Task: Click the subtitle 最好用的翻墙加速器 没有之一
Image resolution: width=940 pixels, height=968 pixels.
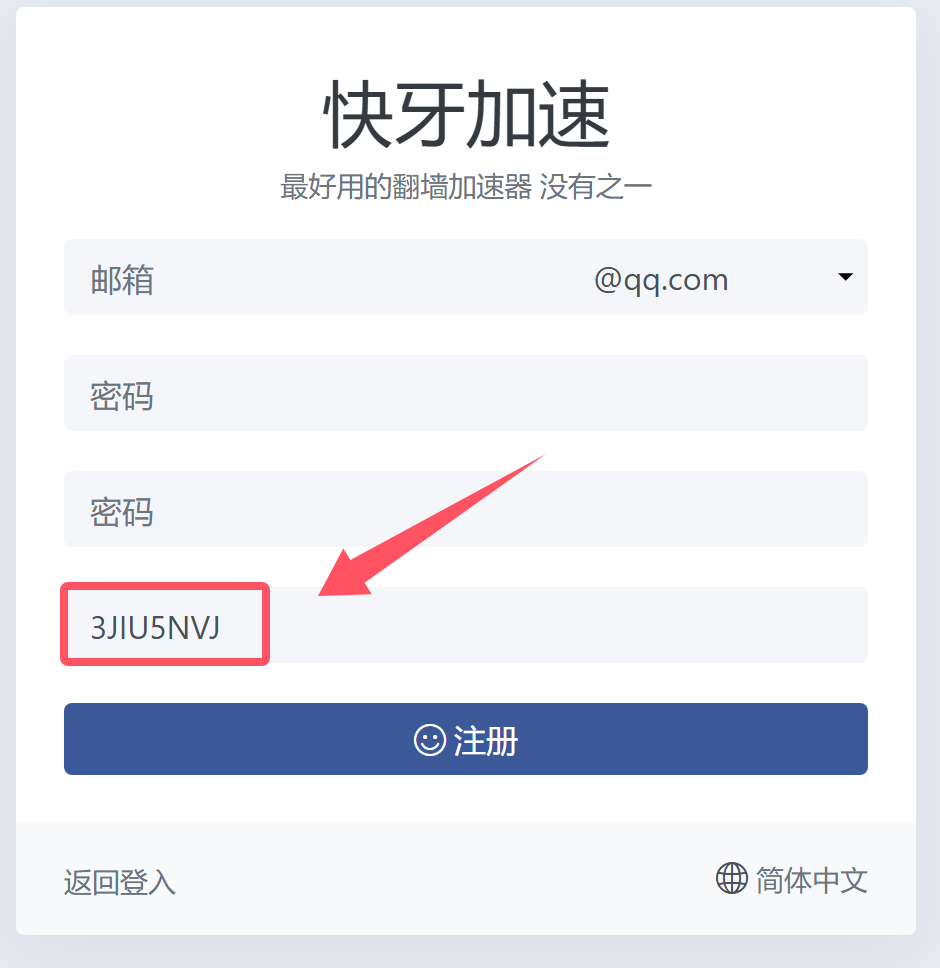Action: pos(466,186)
